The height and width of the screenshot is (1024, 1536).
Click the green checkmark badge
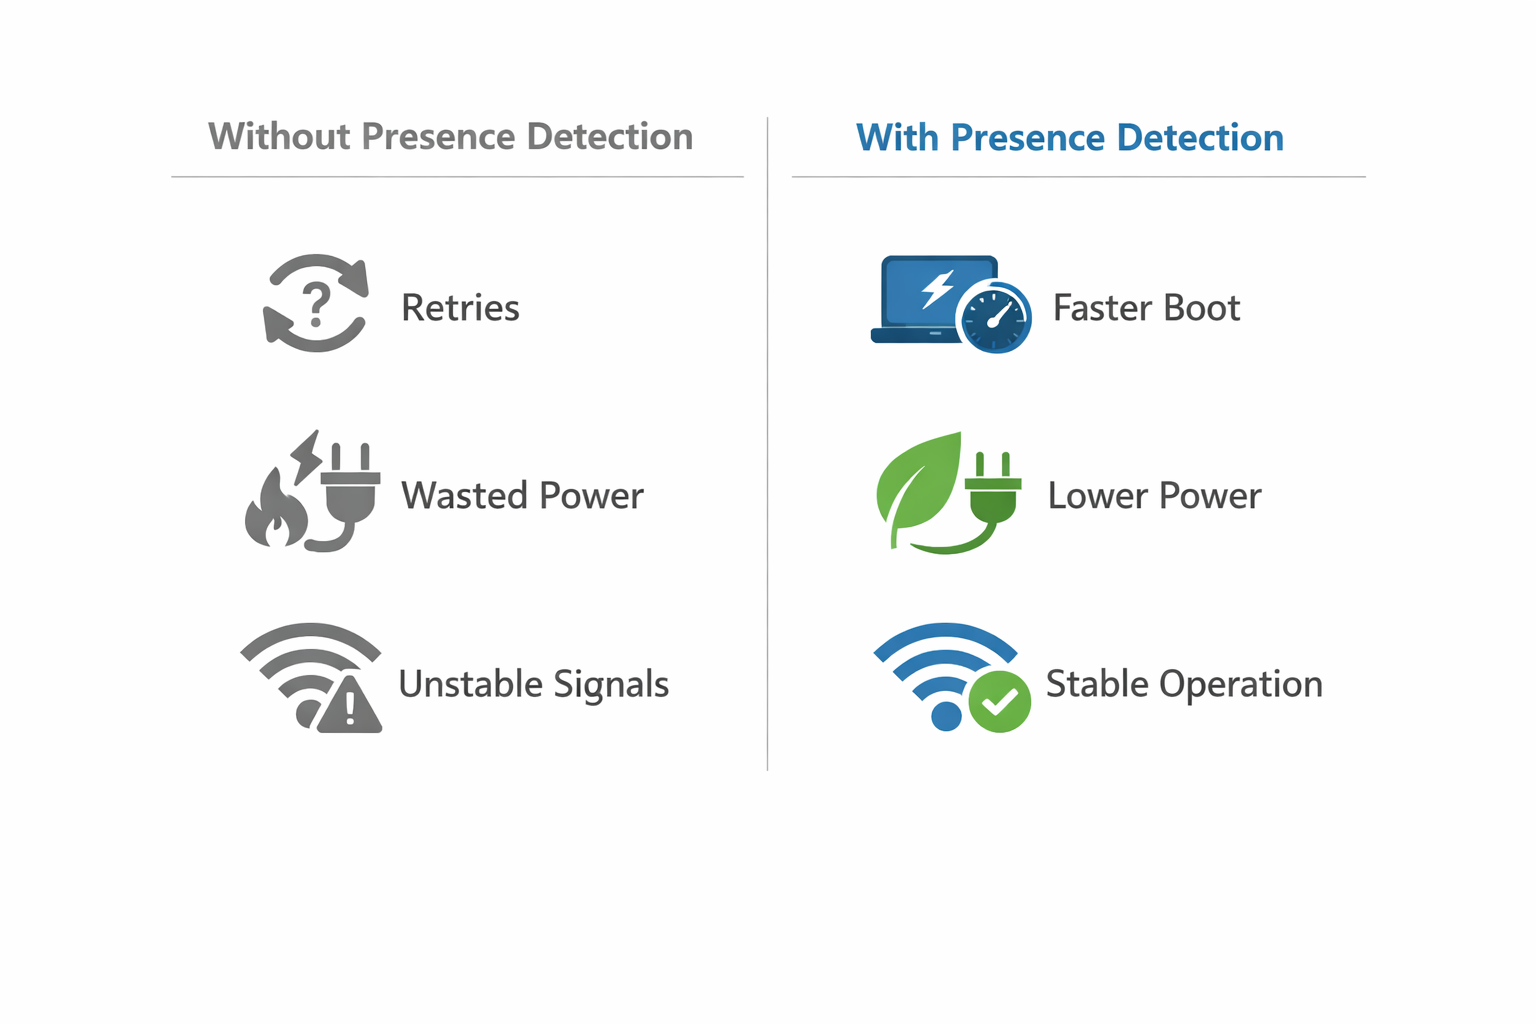pos(999,702)
